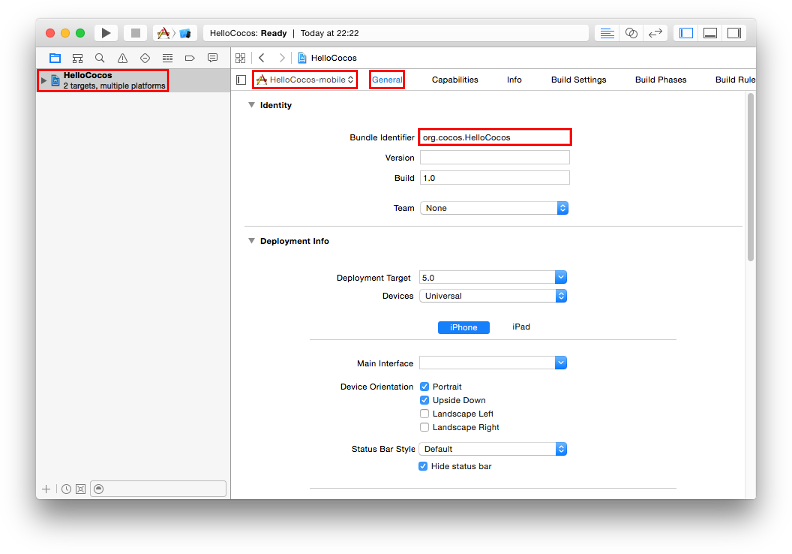Open the related items grid menu
Image resolution: width=792 pixels, height=554 pixels.
tap(240, 58)
